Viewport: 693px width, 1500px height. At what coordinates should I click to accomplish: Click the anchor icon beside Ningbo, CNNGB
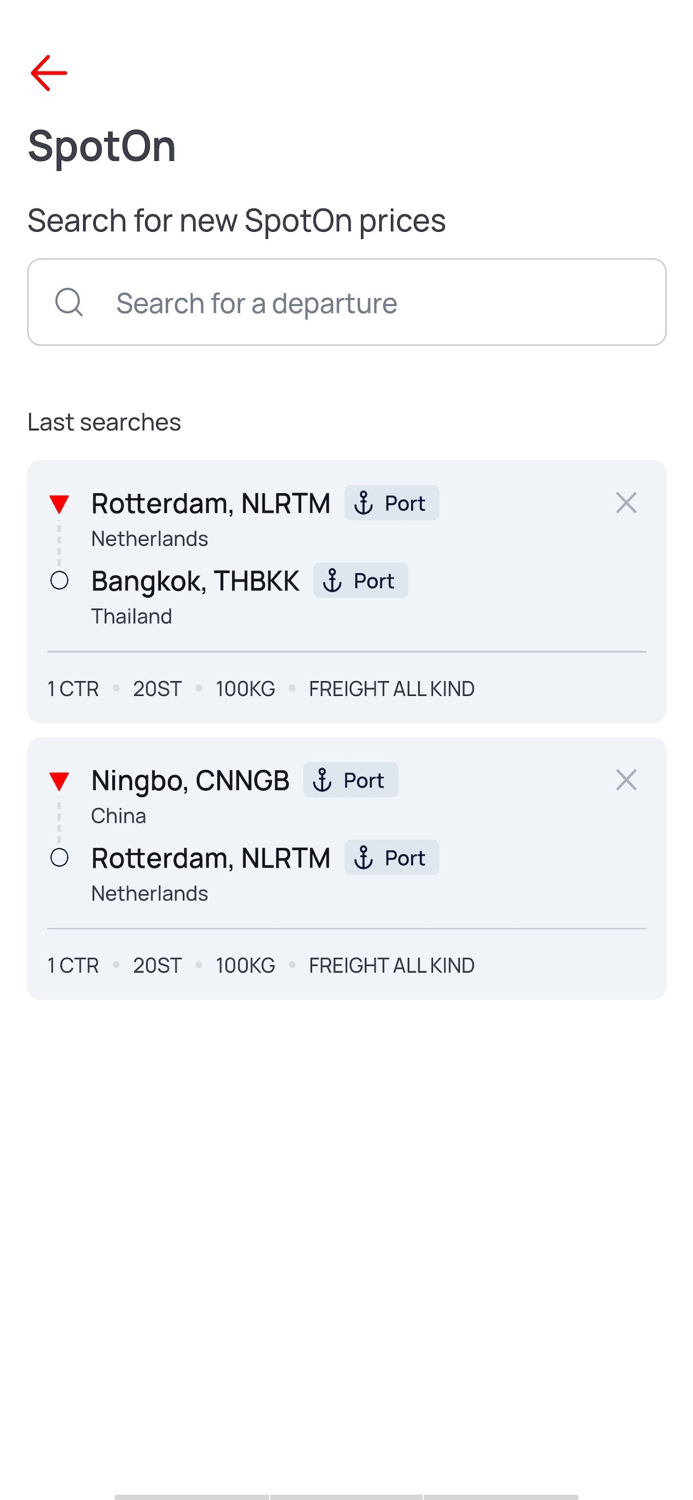pyautogui.click(x=322, y=780)
